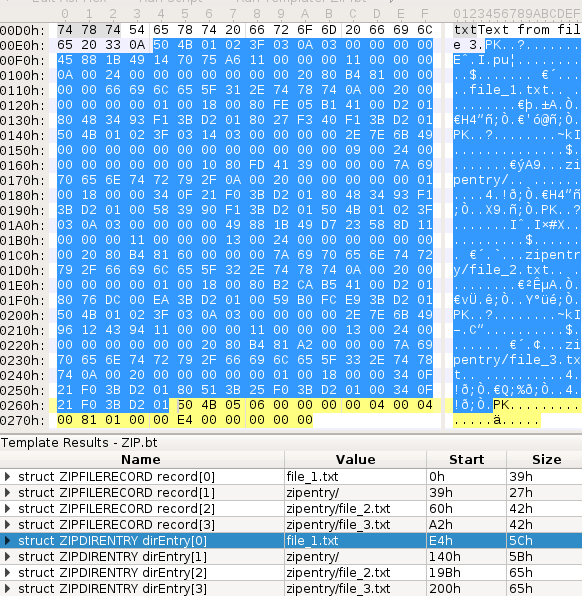The width and height of the screenshot is (582, 596).
Task: Sort results by the Name column header
Action: click(x=142, y=460)
